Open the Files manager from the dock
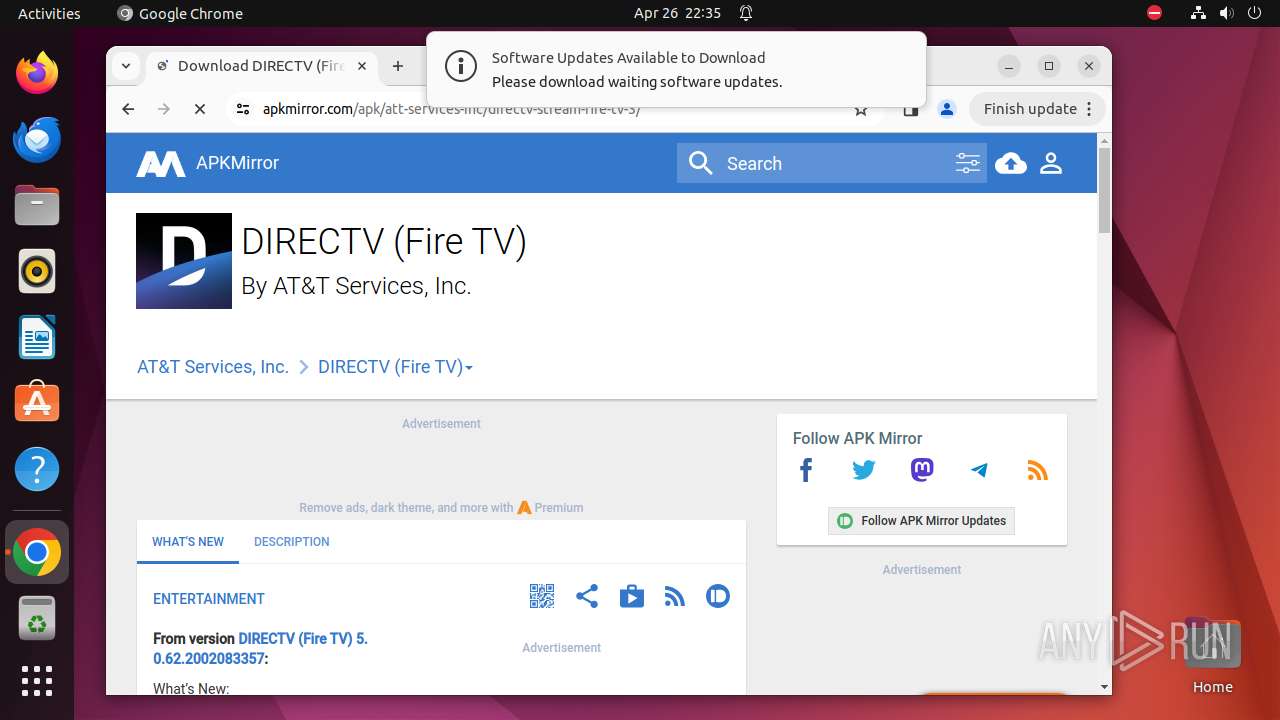Viewport: 1280px width, 720px height. click(37, 205)
